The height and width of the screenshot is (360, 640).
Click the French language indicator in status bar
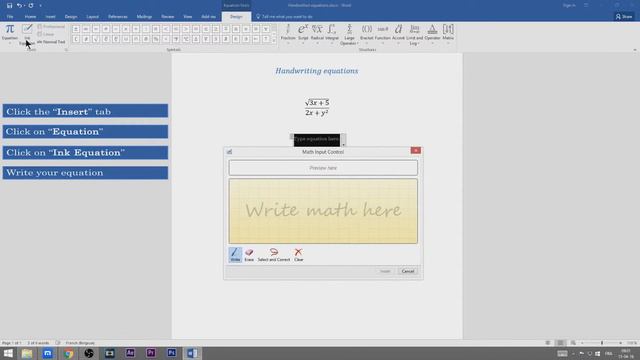coord(80,343)
